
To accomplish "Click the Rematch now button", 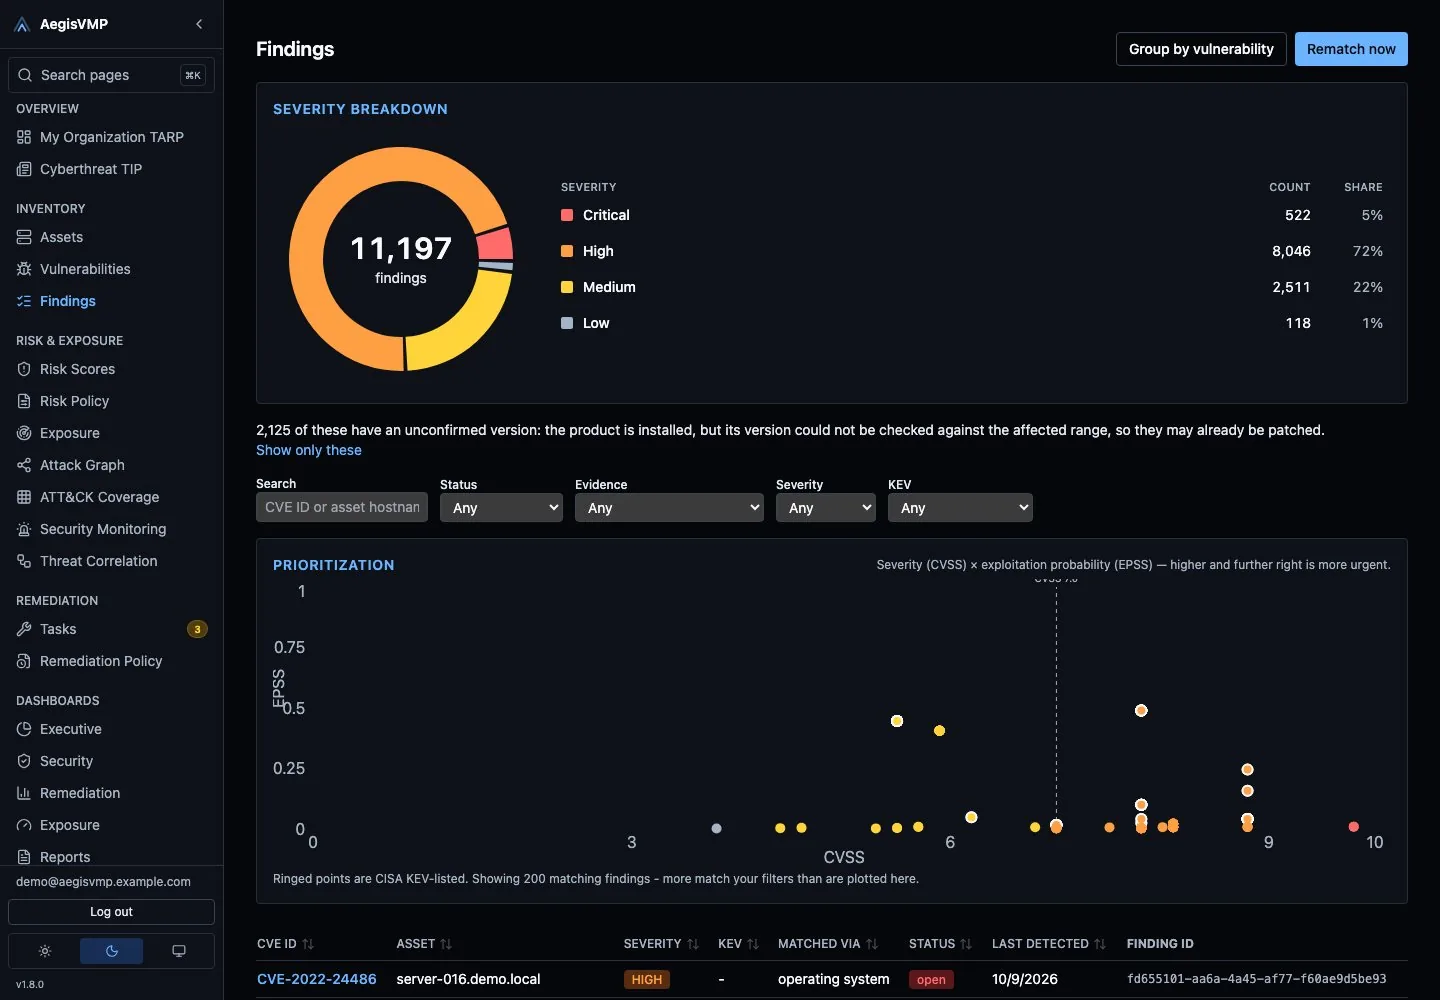I will click(x=1351, y=49).
